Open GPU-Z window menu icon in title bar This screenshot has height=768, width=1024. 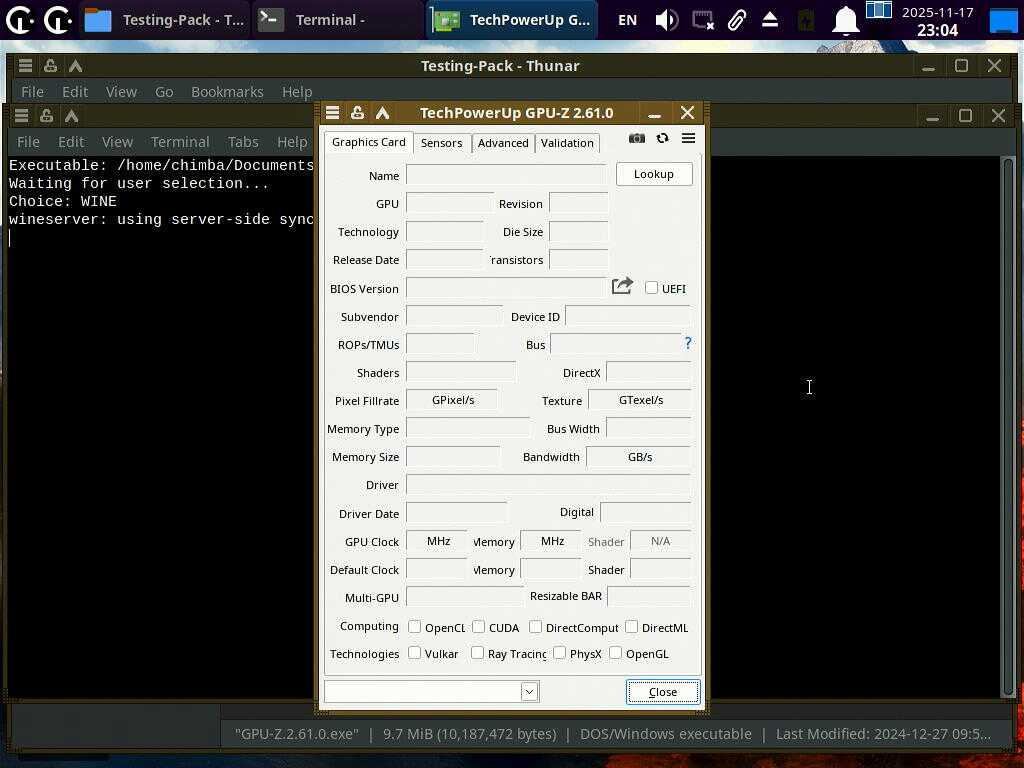click(x=332, y=112)
